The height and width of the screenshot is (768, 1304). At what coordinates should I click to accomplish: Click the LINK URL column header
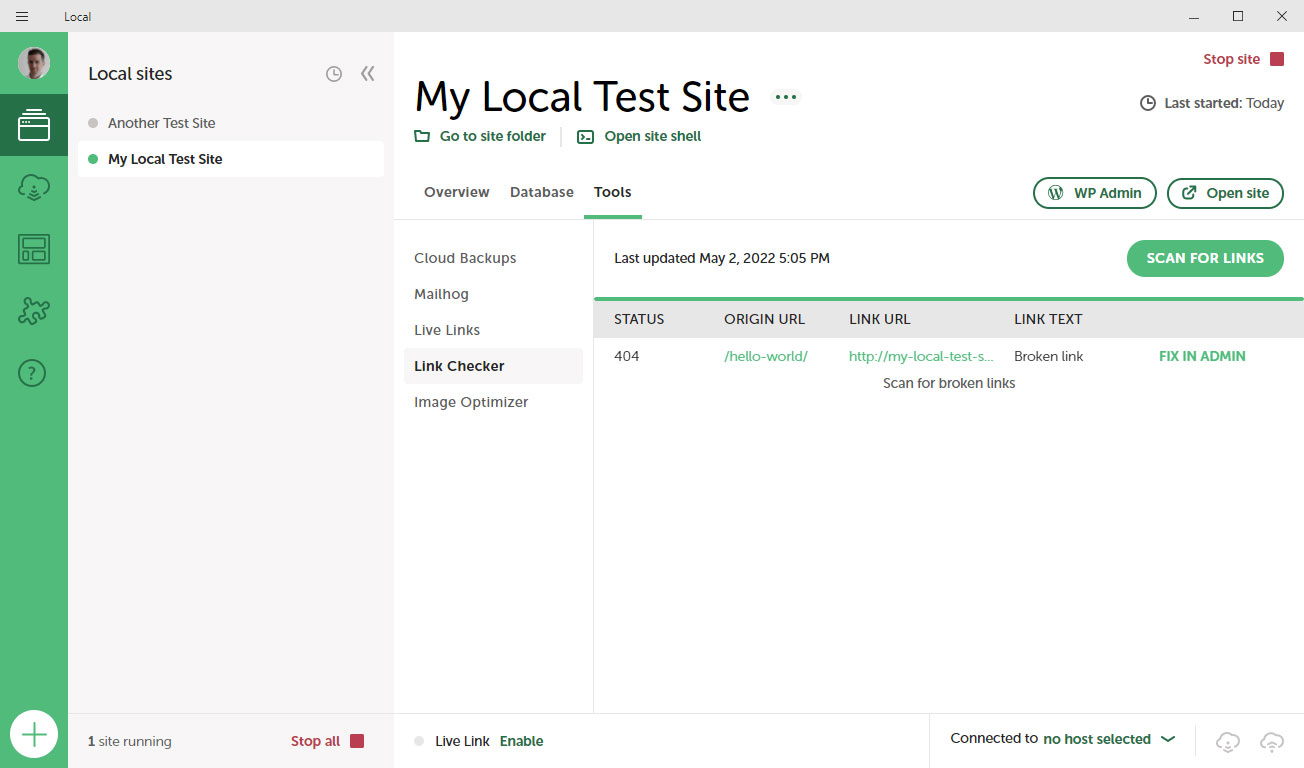pyautogui.click(x=880, y=319)
